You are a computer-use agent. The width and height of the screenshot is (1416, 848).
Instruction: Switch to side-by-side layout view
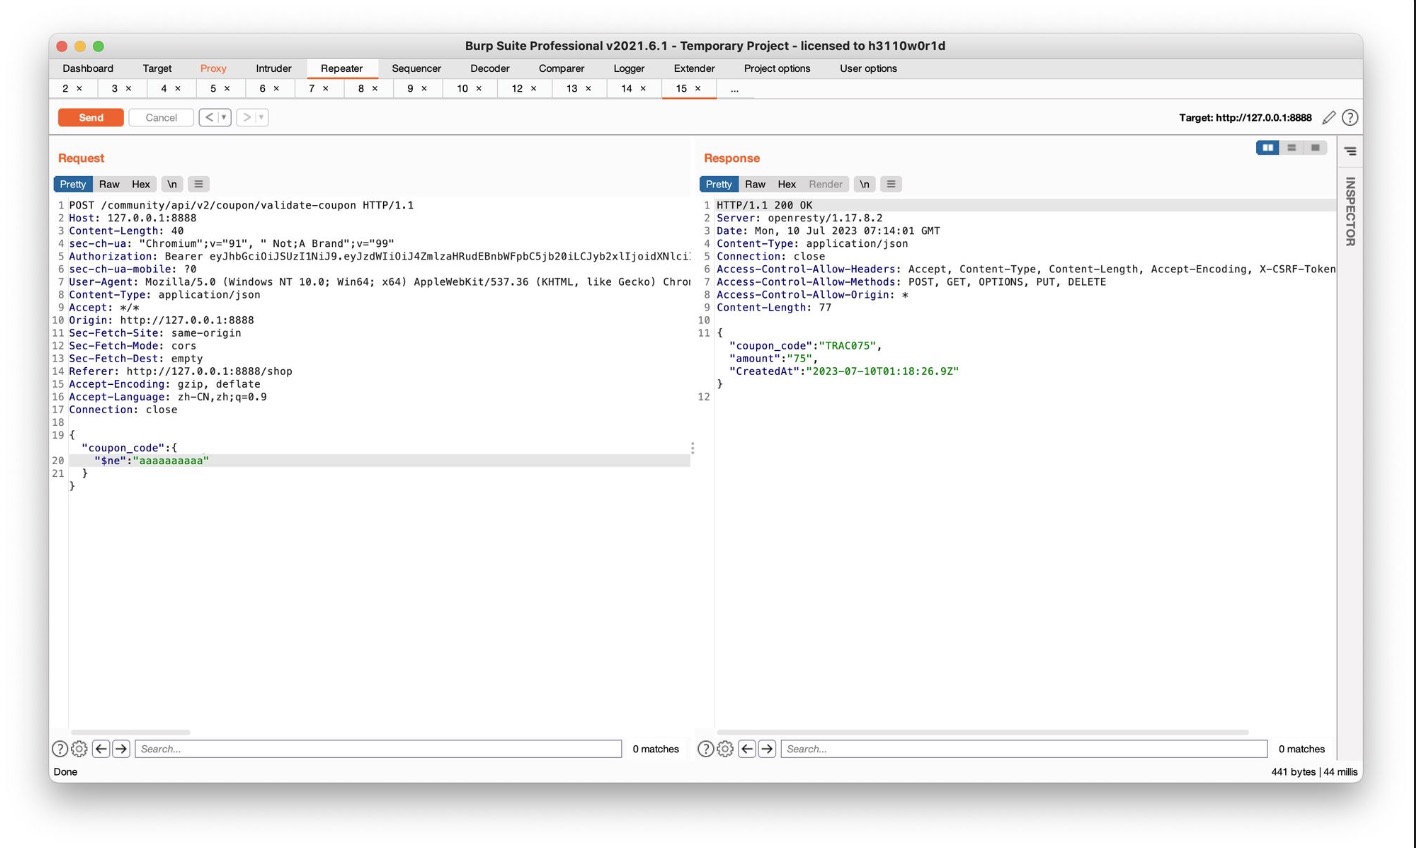point(1268,148)
